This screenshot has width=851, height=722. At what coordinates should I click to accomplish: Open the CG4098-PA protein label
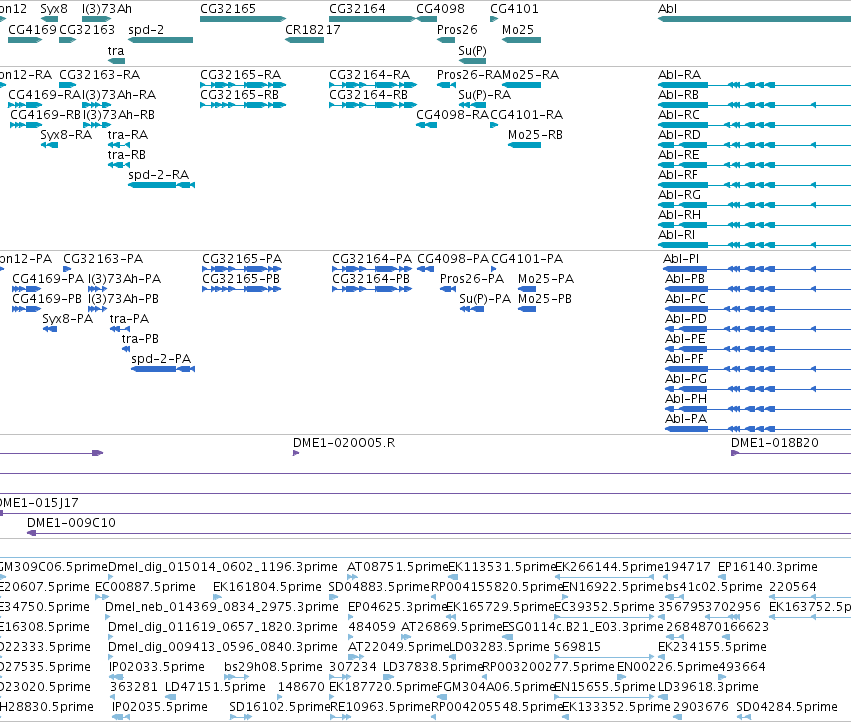coord(453,258)
